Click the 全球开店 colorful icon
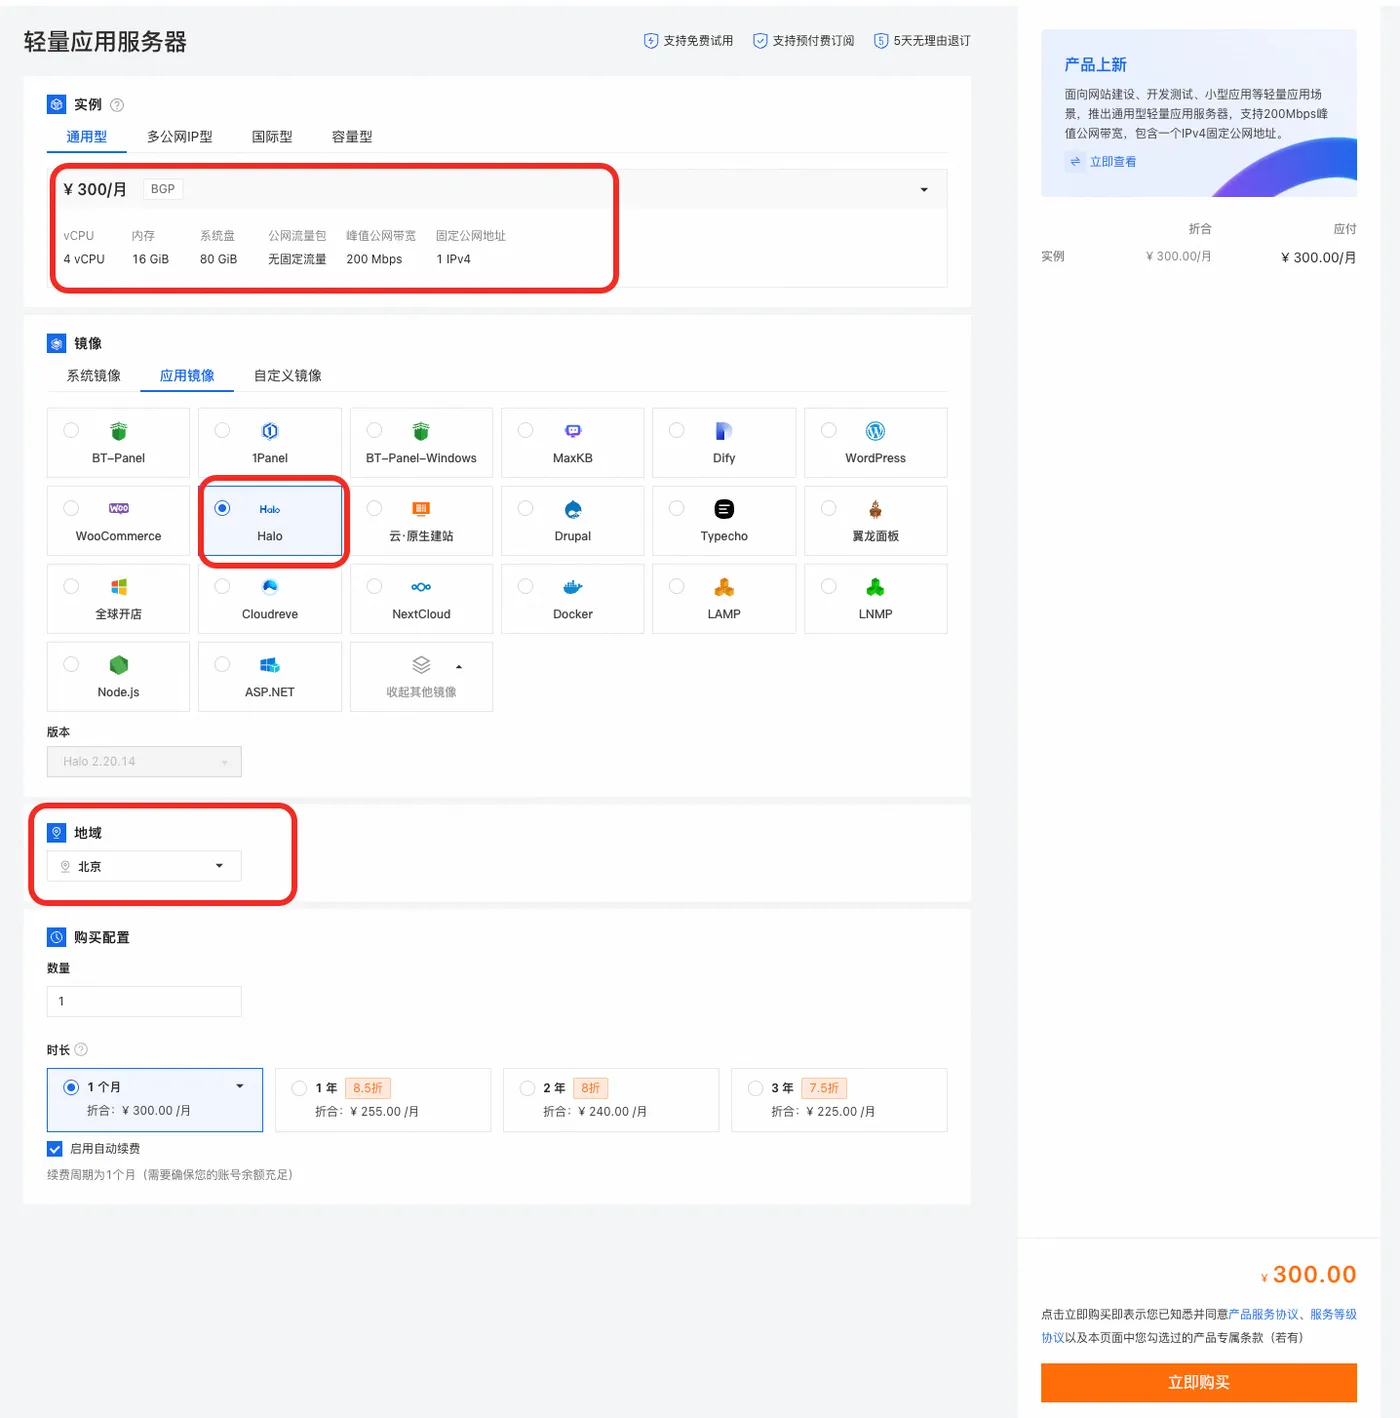Screen dimensions: 1400x1418 119,587
